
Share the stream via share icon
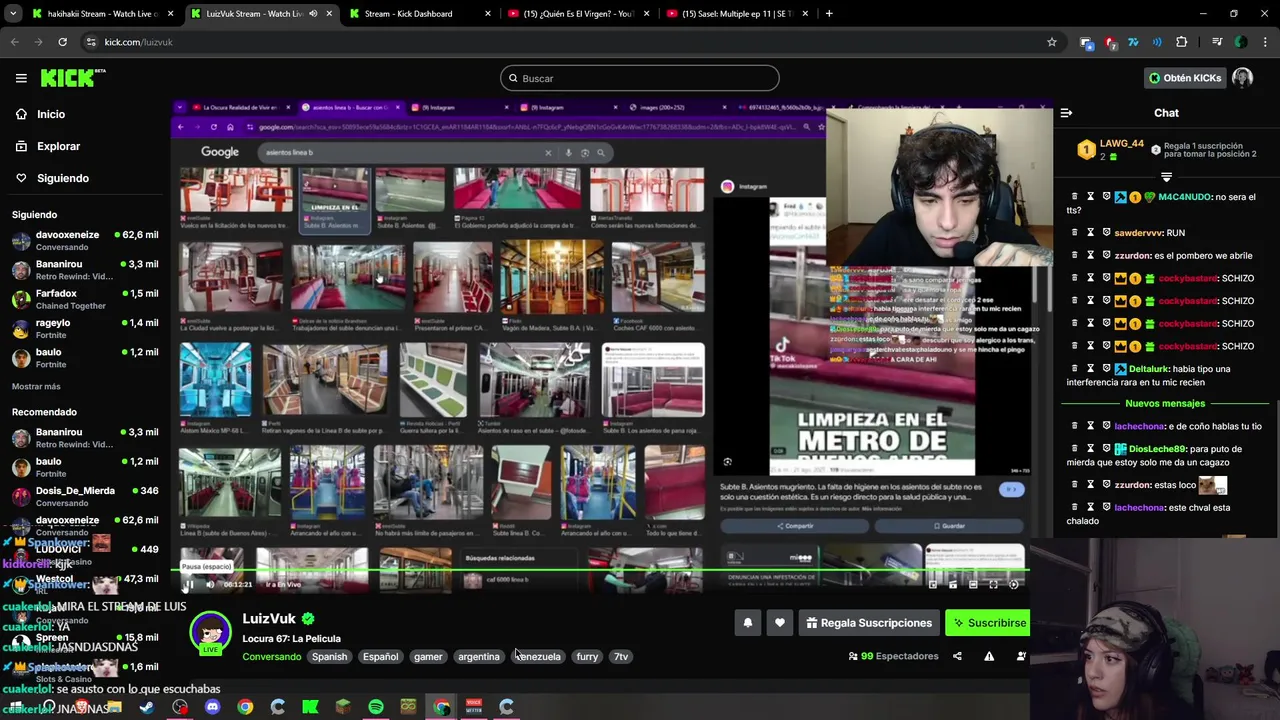tap(957, 656)
